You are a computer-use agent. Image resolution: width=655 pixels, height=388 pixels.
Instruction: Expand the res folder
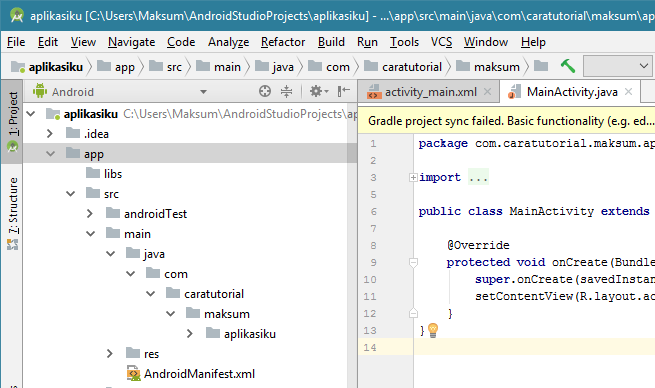point(110,353)
